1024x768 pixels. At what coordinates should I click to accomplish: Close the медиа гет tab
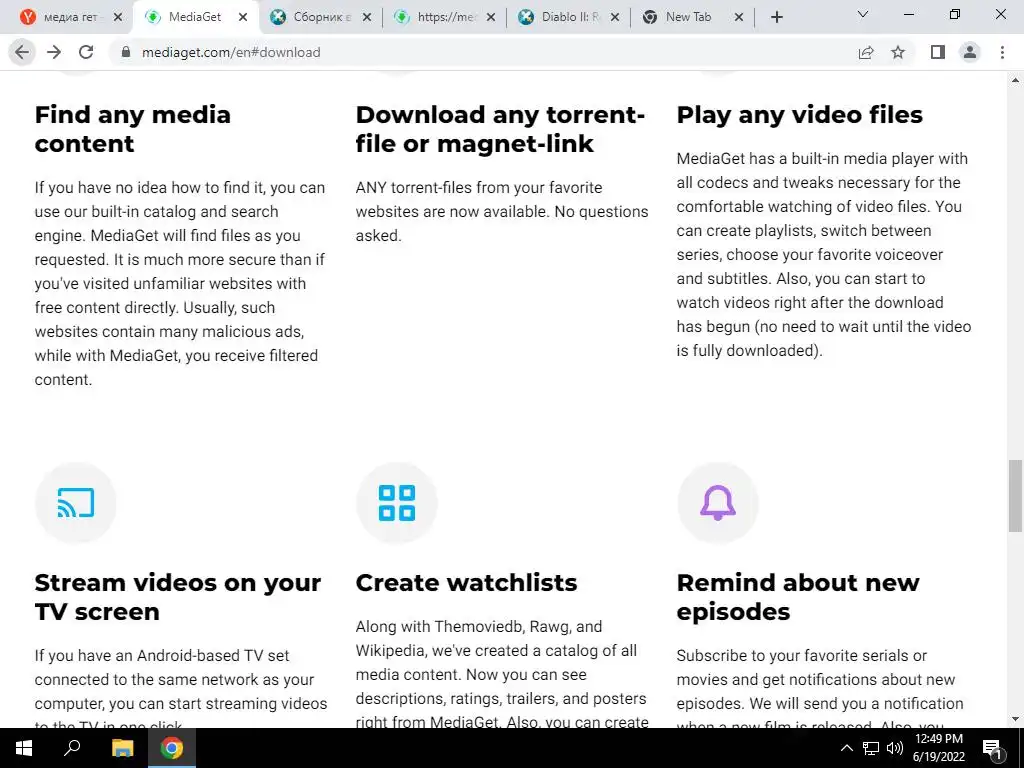coord(118,17)
